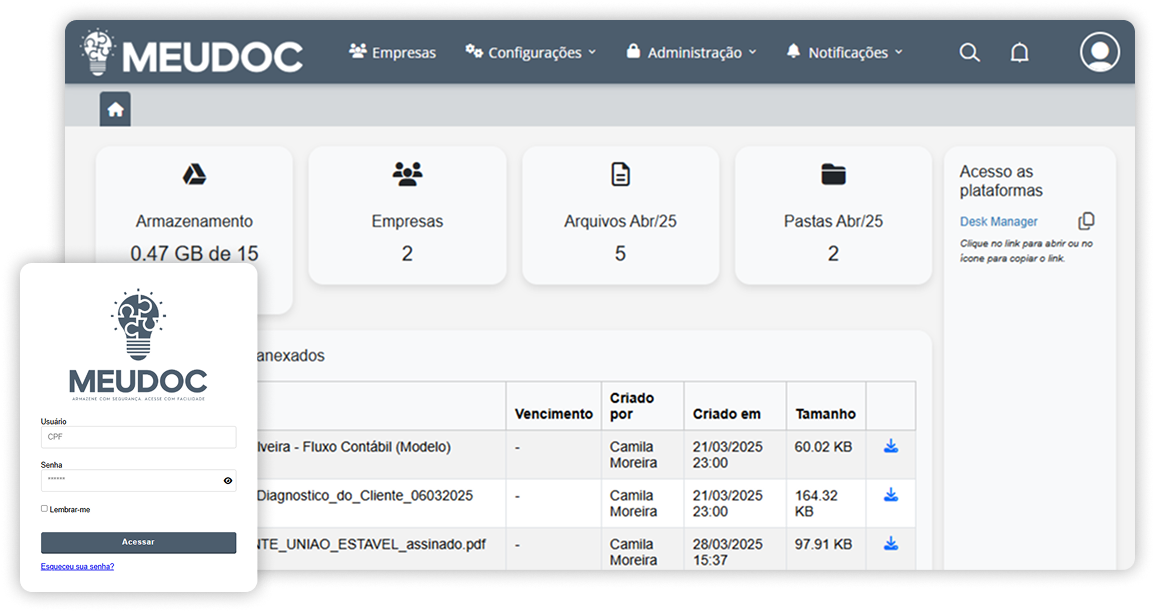The height and width of the screenshot is (612, 1155).
Task: Copy the Desk Manager link icon
Action: [1086, 221]
